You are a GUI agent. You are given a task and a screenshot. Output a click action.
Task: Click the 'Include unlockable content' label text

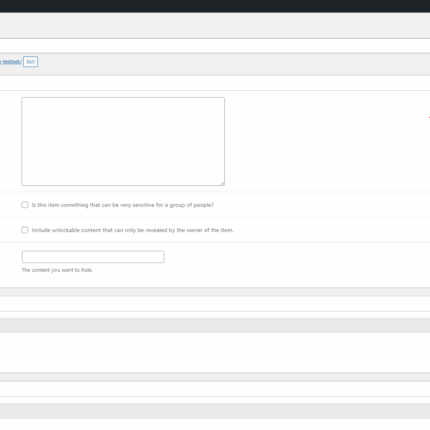point(132,230)
